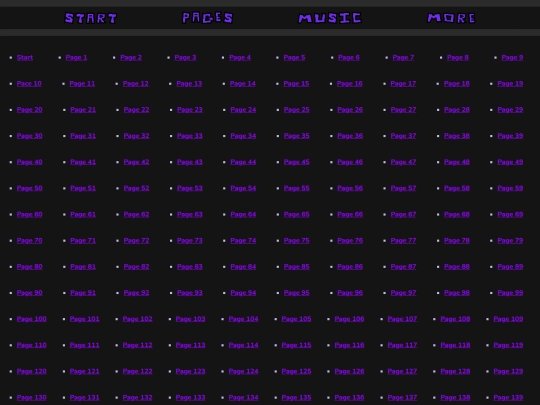540x405 pixels.
Task: Visit the Page 9 link
Action: [512, 58]
